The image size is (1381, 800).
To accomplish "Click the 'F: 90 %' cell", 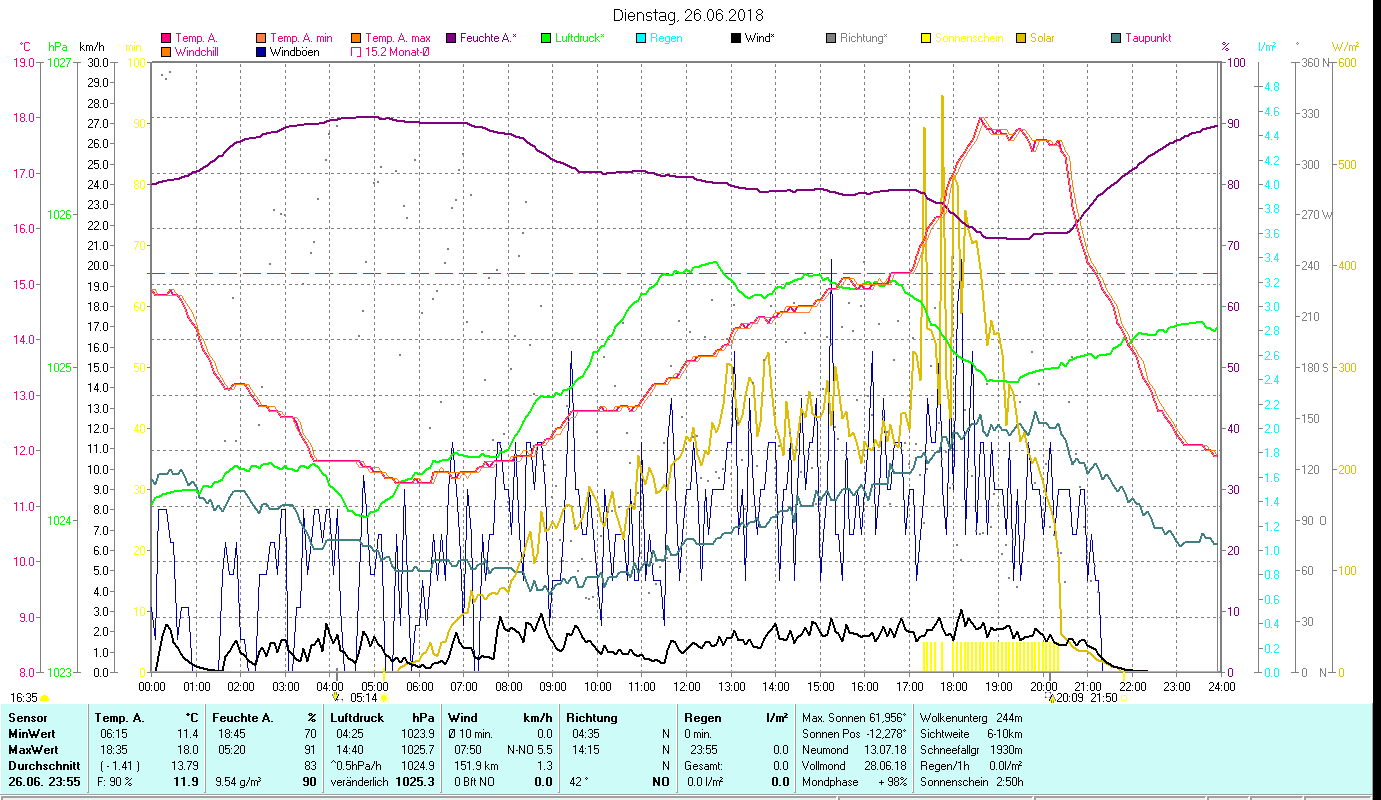I will click(x=115, y=782).
